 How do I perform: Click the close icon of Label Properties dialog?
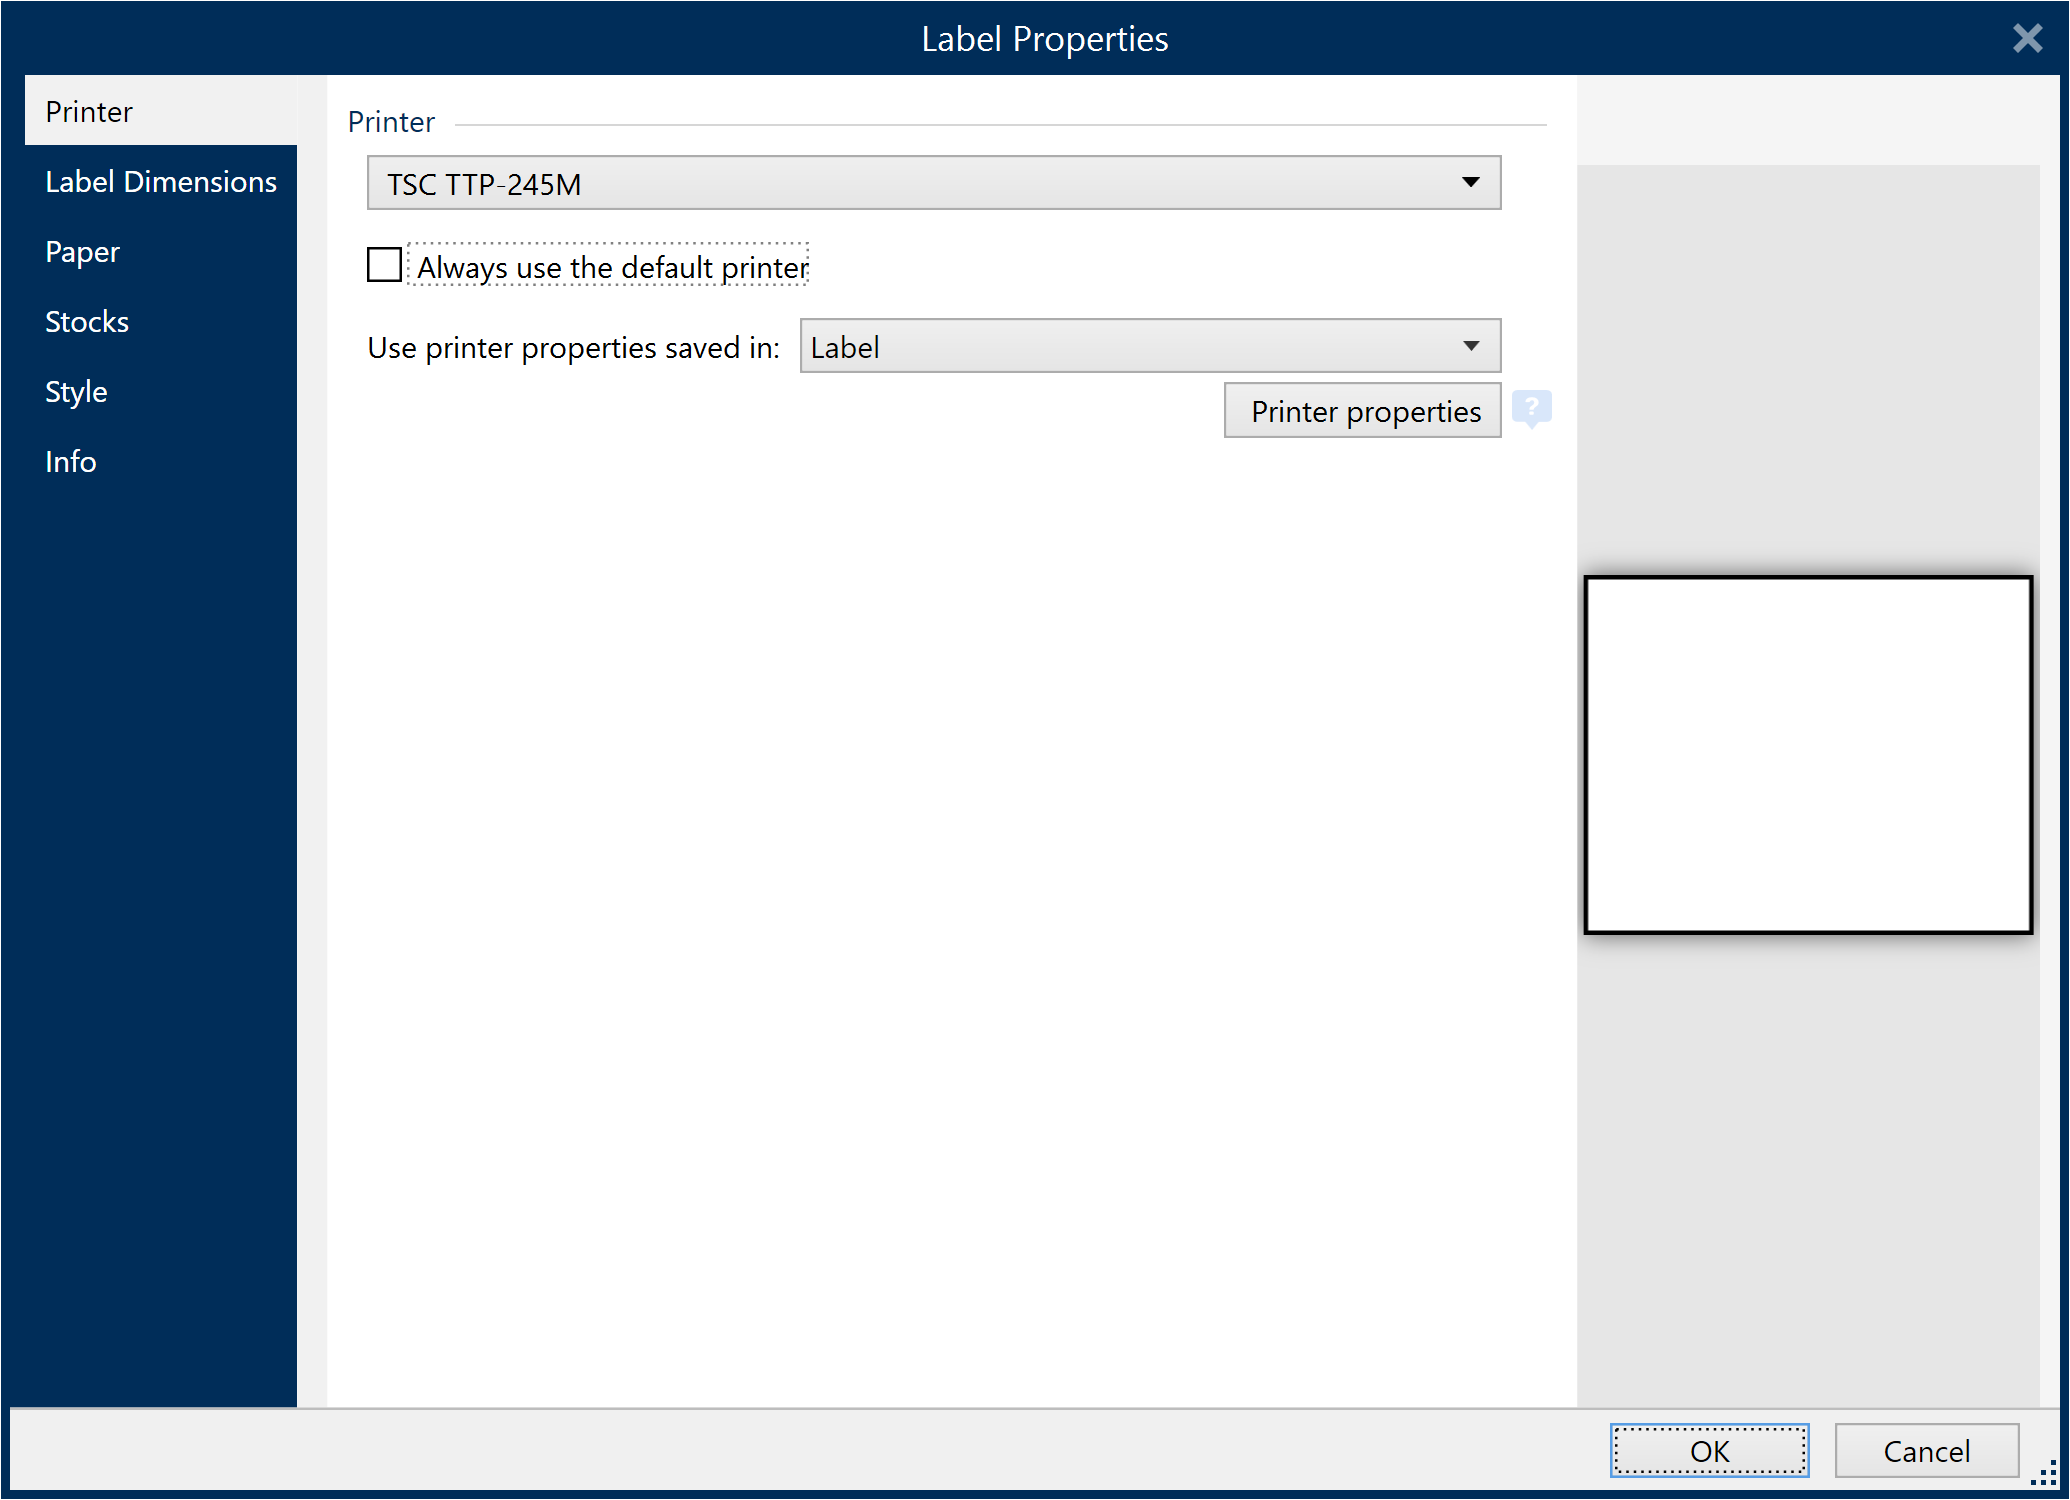tap(2027, 38)
